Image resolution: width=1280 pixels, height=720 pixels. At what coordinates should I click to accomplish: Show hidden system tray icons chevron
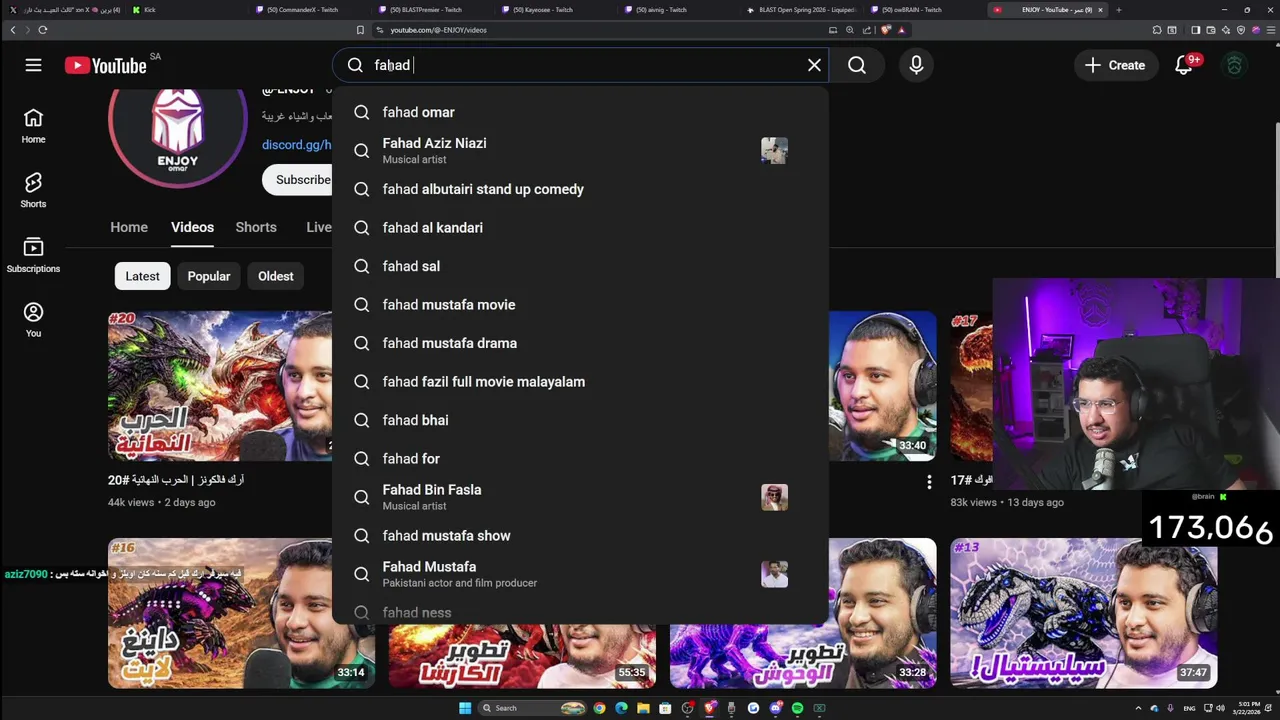pos(1138,708)
